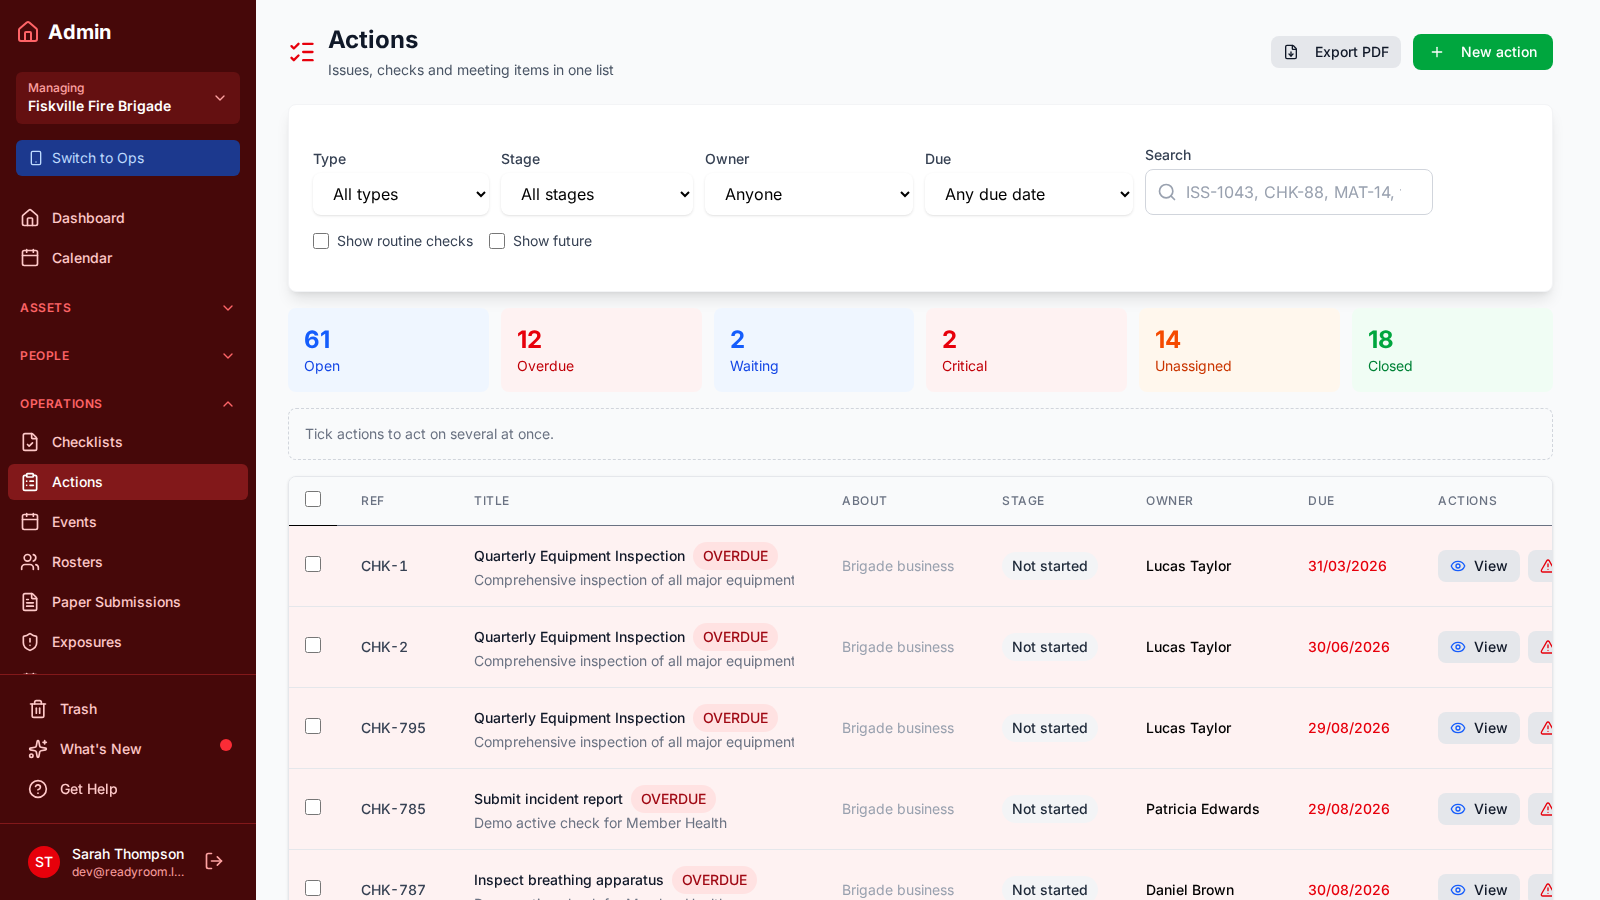Click the magnifier icon in search box
The width and height of the screenshot is (1600, 900).
pos(1167,192)
